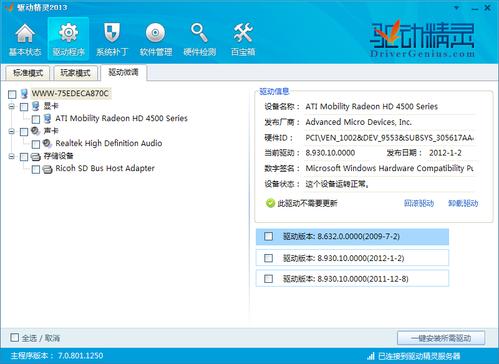
Task: Click the 回滚驱动 link
Action: click(419, 203)
